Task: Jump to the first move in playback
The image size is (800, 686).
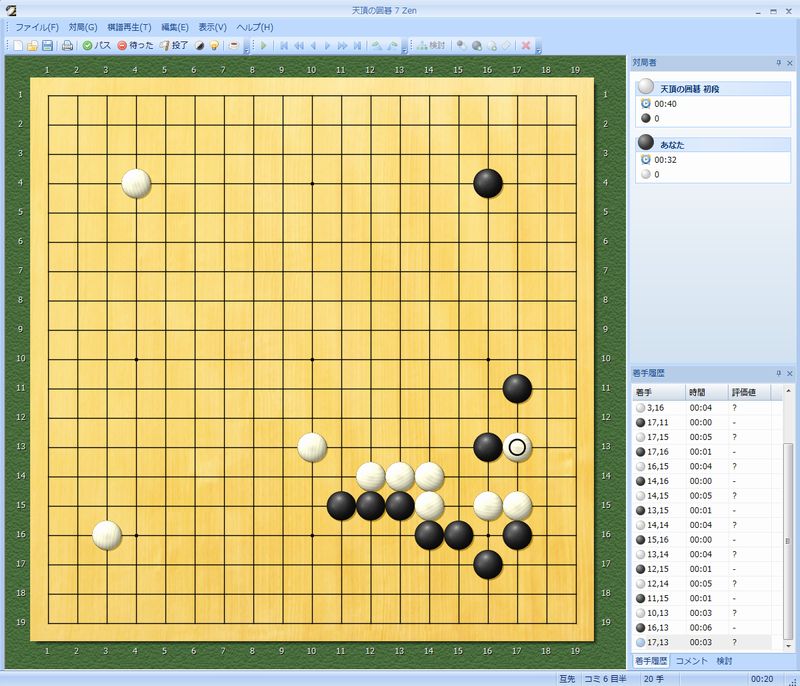Action: tap(284, 45)
